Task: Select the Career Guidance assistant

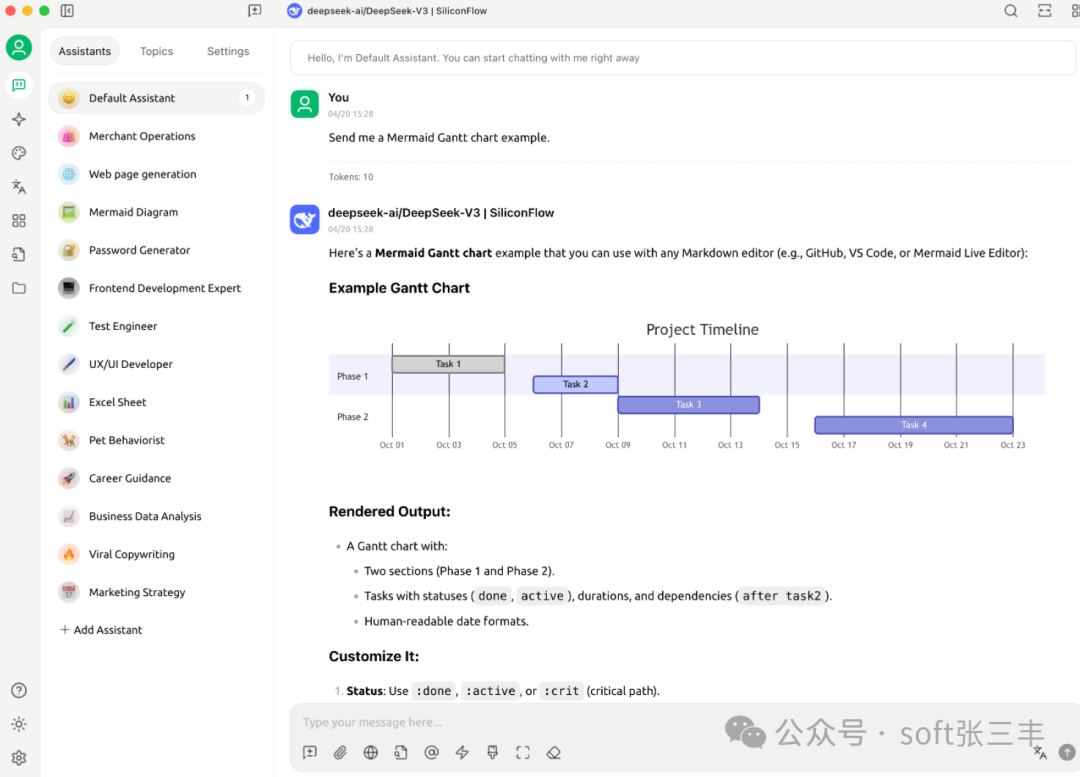Action: click(x=156, y=478)
